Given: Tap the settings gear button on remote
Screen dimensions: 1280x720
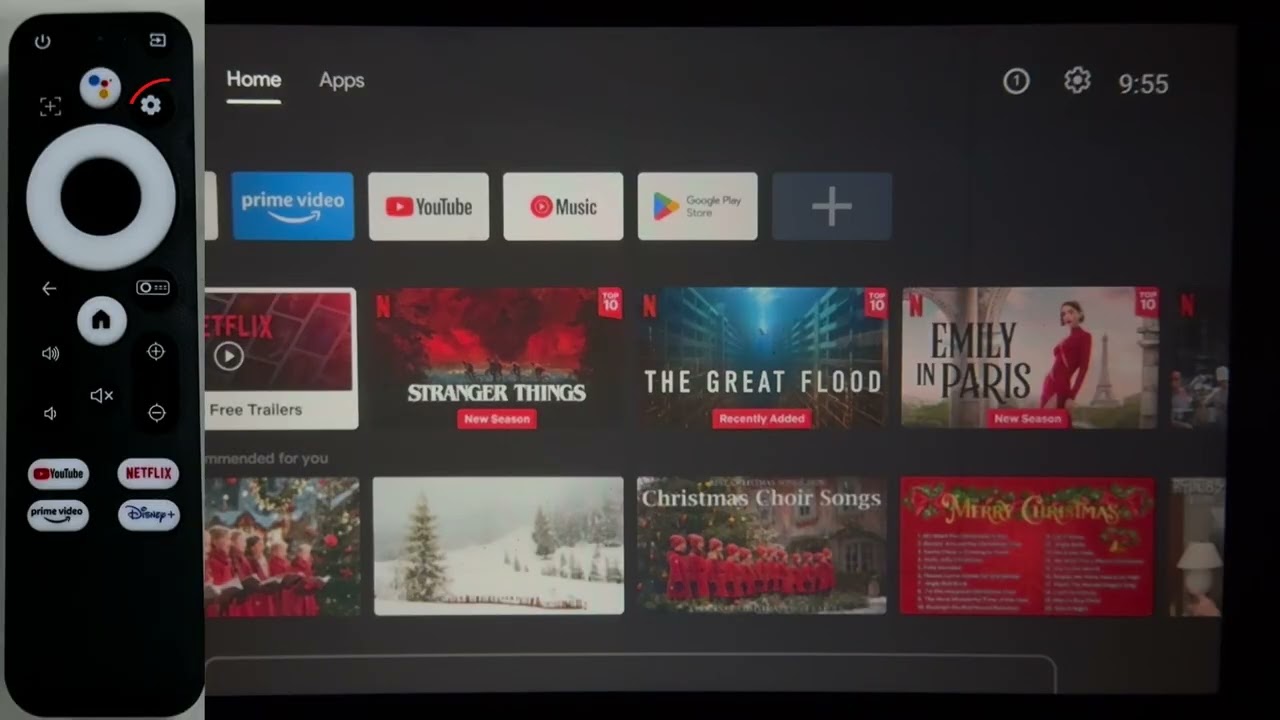Looking at the screenshot, I should (x=150, y=105).
